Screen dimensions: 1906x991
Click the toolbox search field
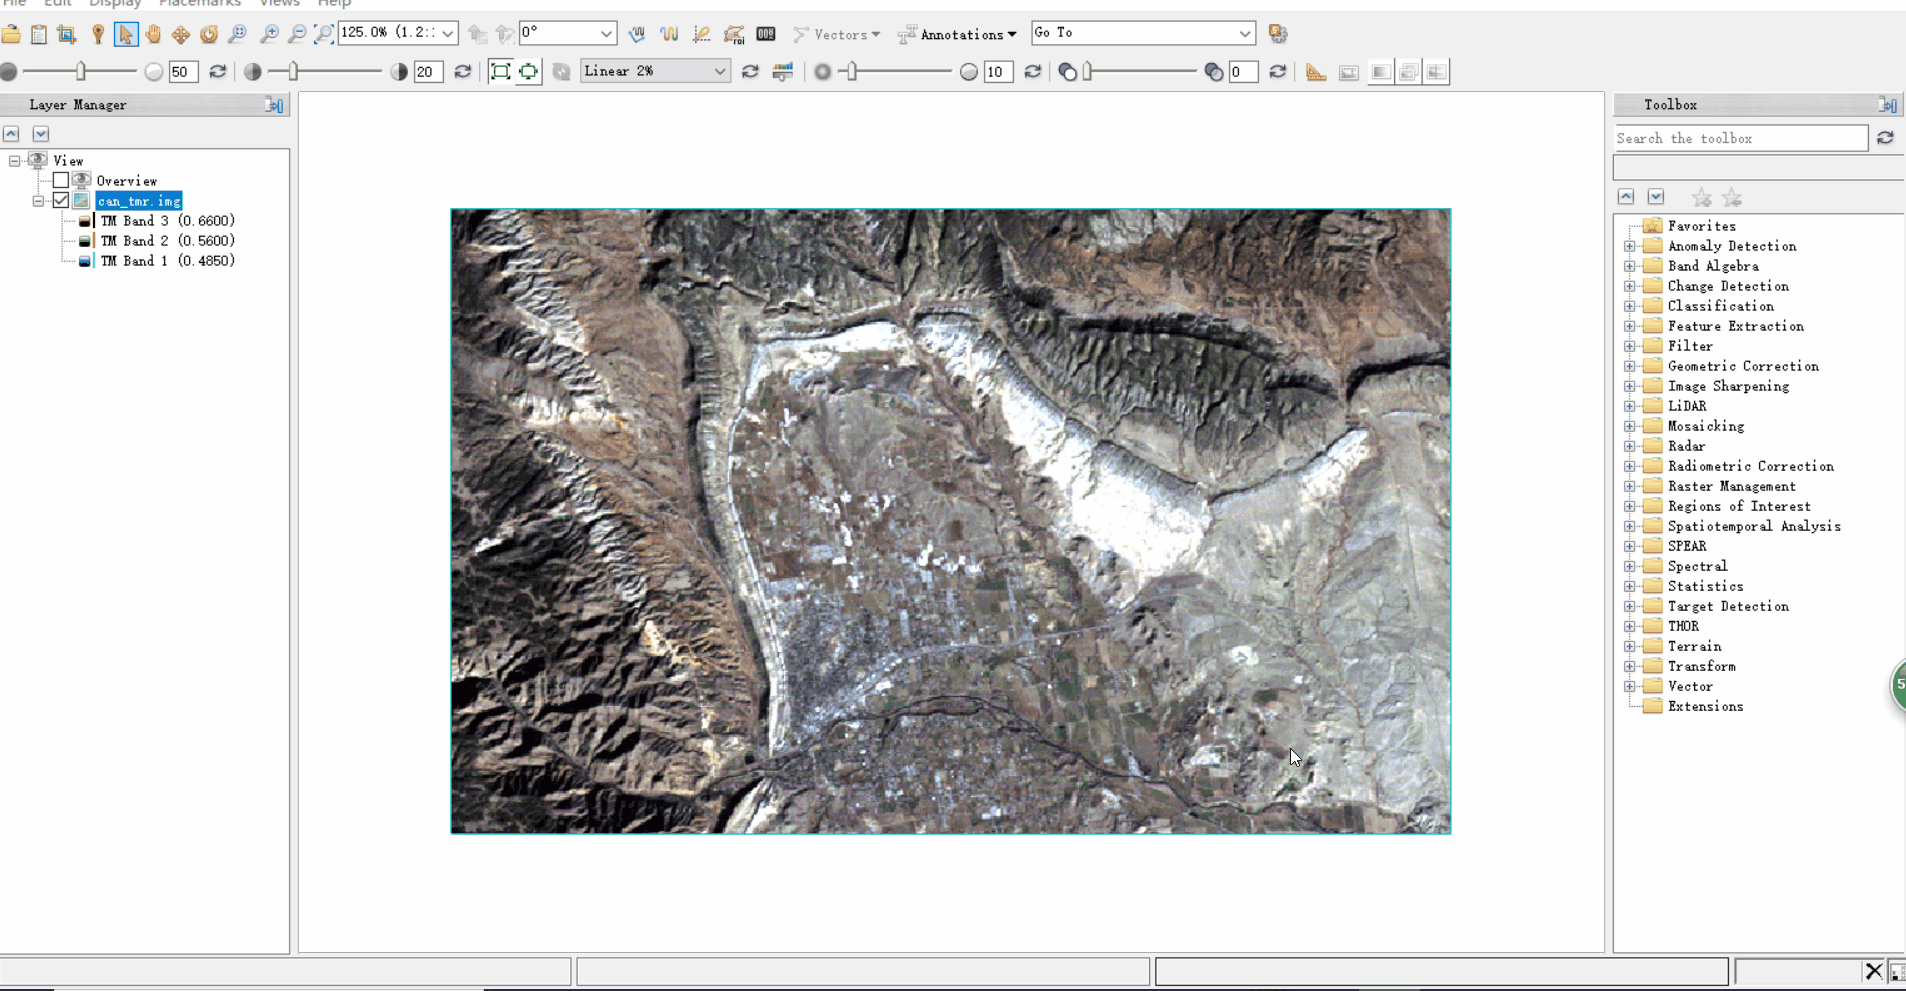pyautogui.click(x=1741, y=138)
